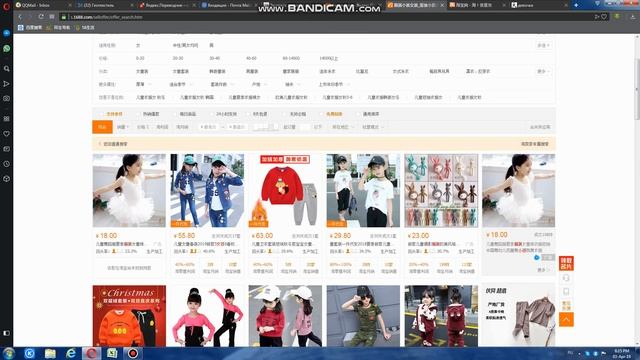Open WhatsApp in Opera sidebar
Screen dimensions: 640x360
click(x=7, y=48)
